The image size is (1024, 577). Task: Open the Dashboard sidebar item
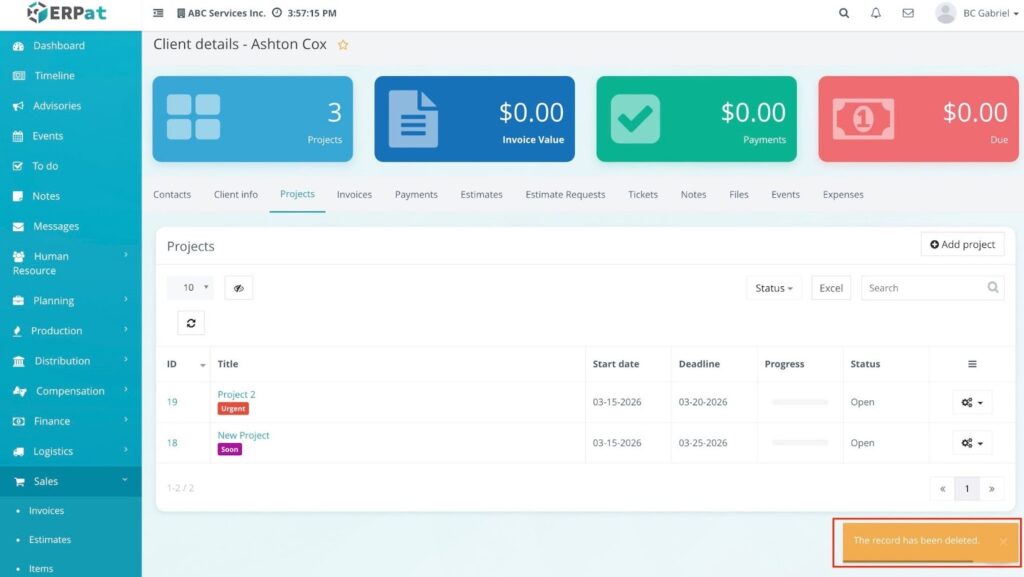click(58, 46)
